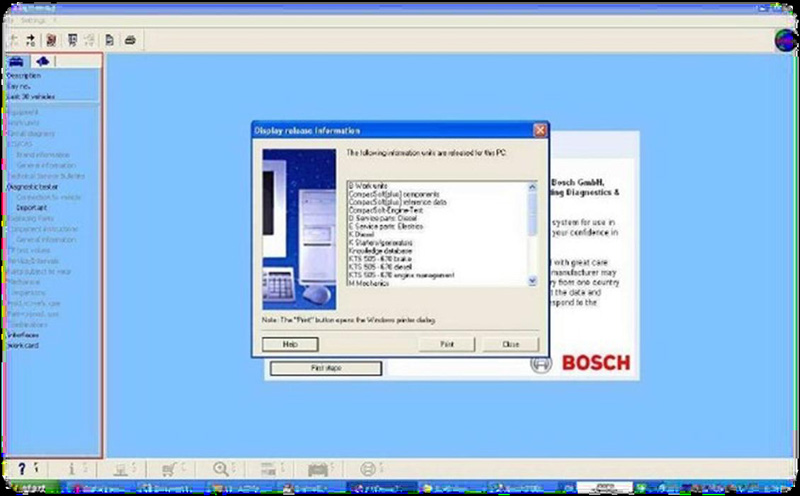
Task: Open the Settings menu
Action: coord(33,19)
